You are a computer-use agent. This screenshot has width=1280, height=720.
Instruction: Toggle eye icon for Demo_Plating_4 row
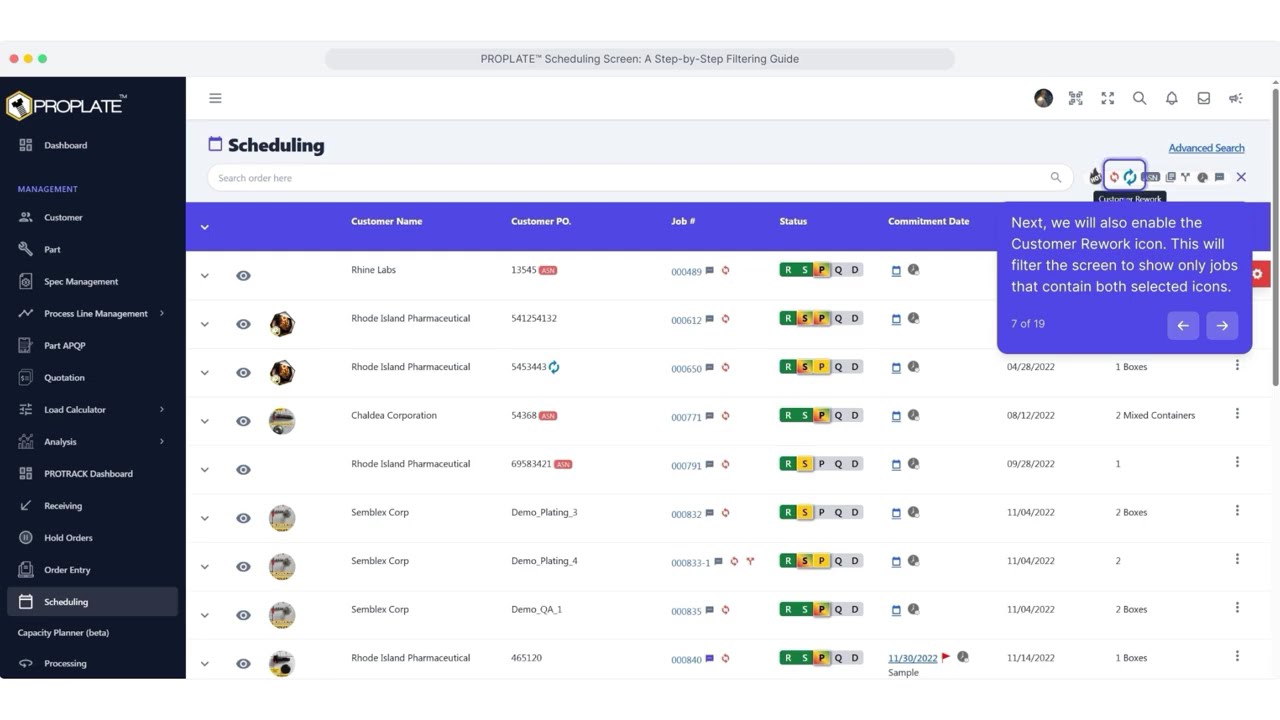coord(243,567)
